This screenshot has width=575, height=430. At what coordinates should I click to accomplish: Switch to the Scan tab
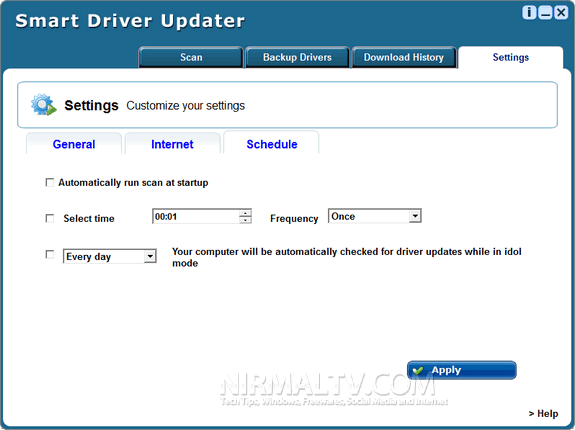coord(191,57)
